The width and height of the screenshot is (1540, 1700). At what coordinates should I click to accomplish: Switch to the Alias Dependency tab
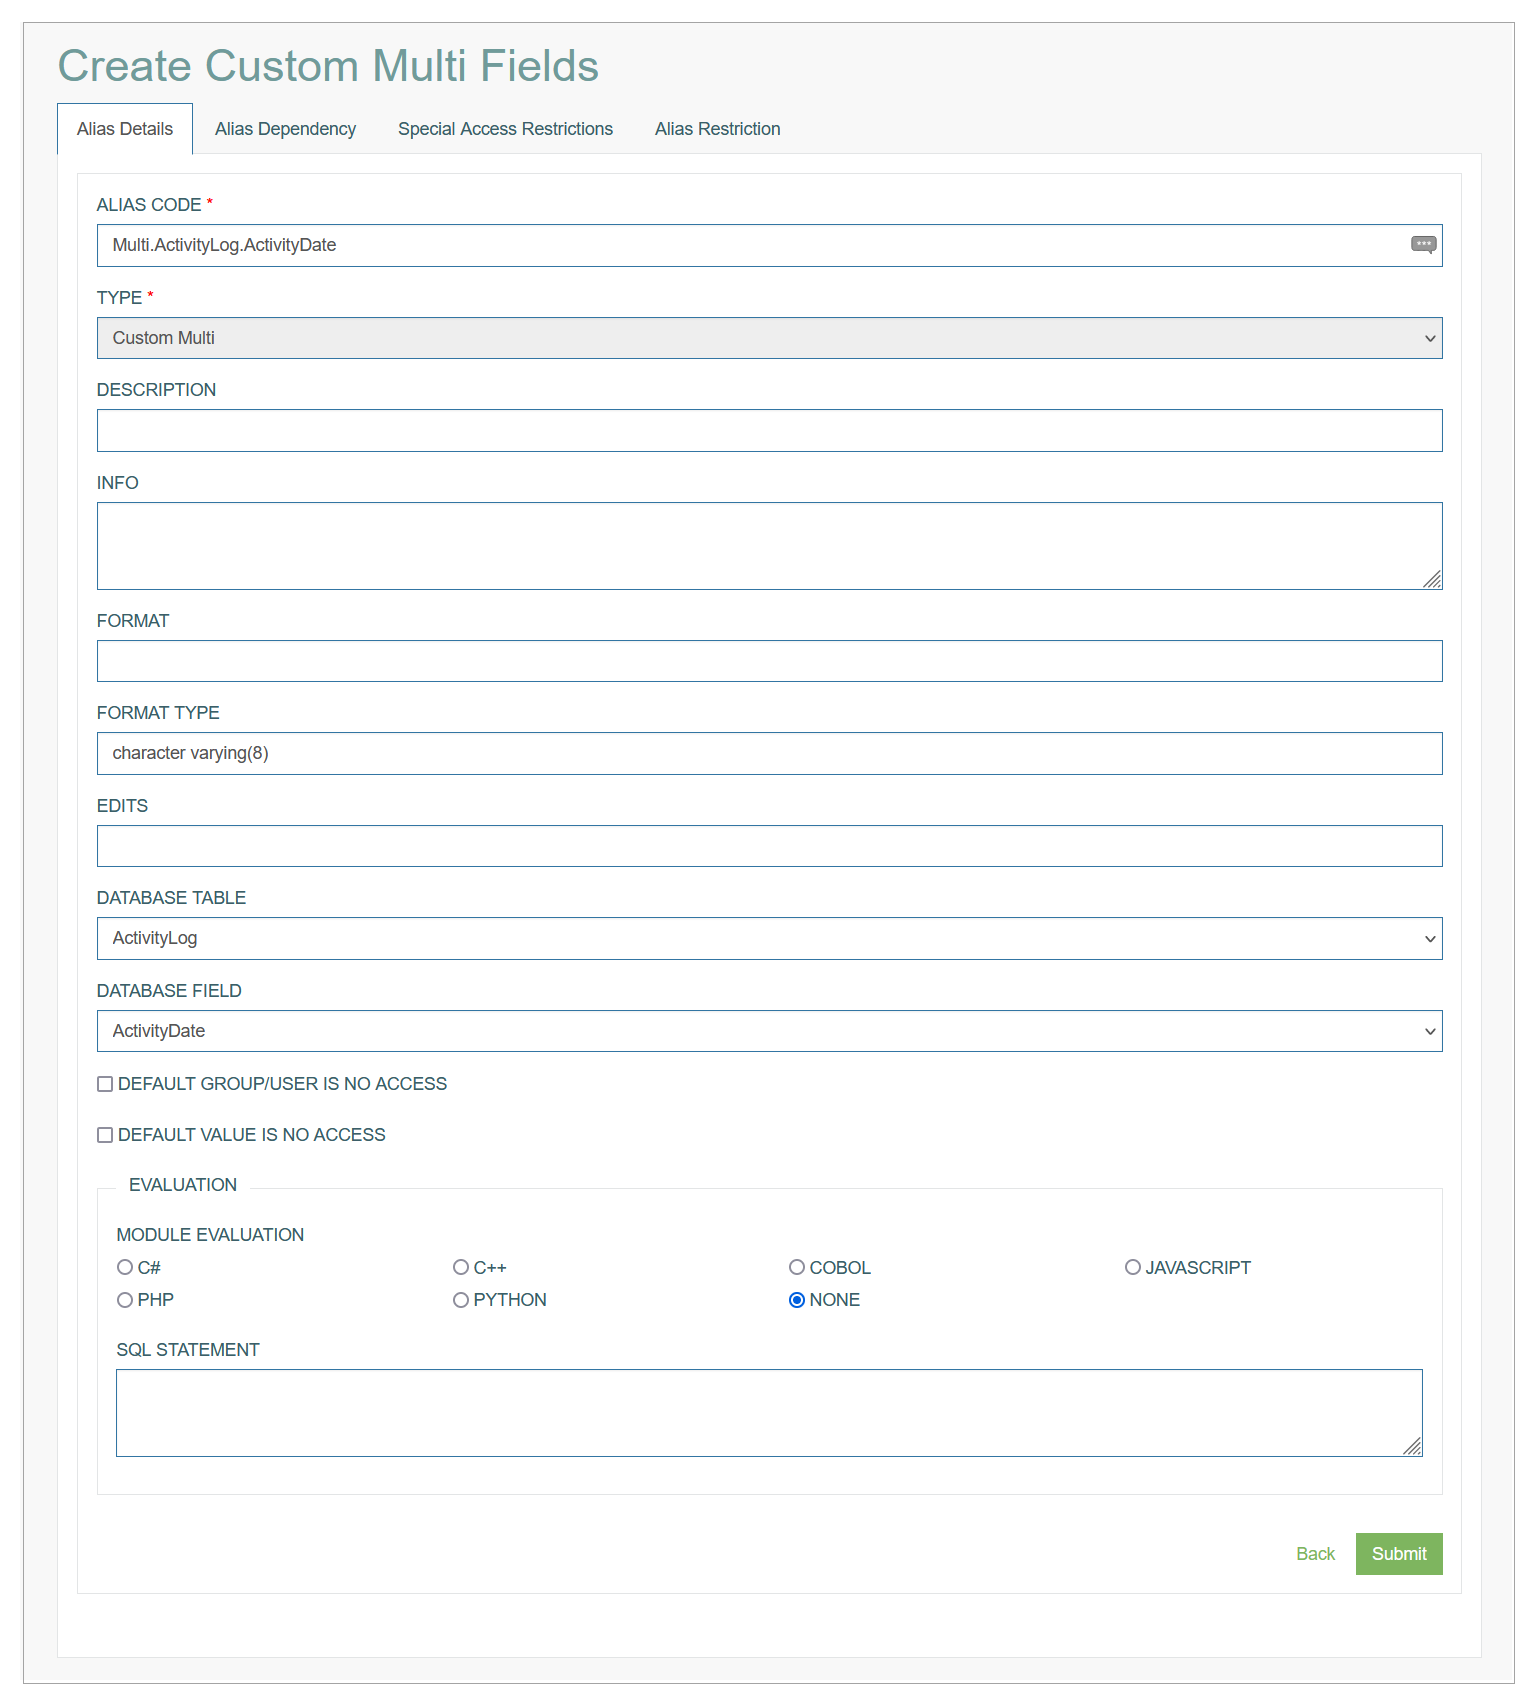[x=285, y=129]
